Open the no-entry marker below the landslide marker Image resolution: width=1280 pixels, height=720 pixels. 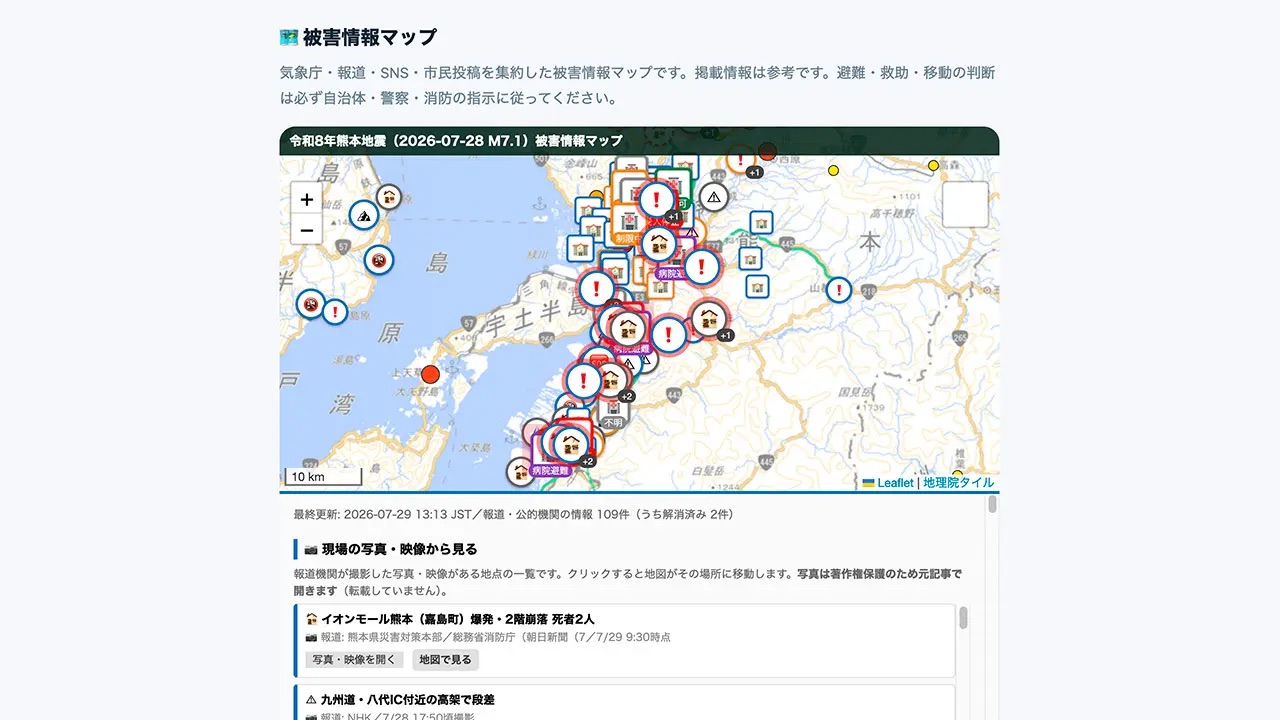click(378, 260)
